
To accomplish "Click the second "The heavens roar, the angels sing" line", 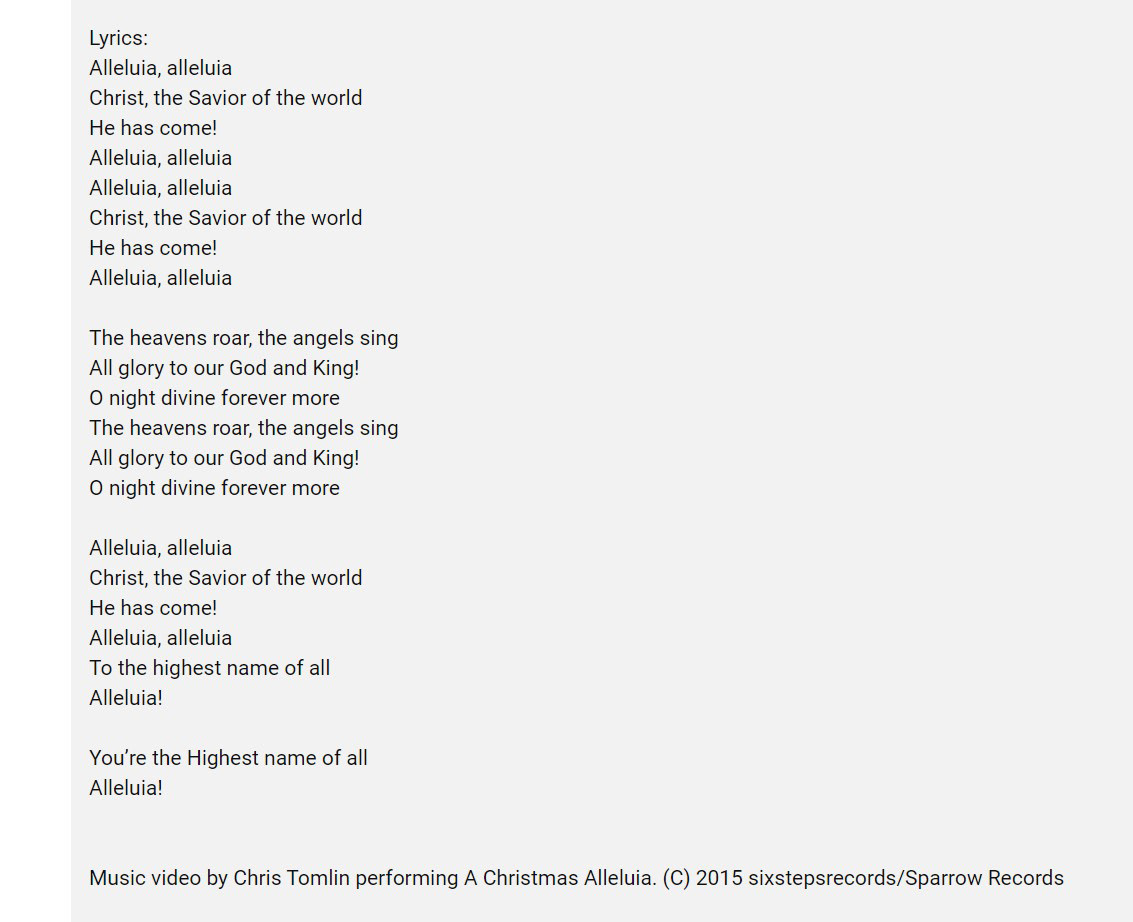I will pos(243,428).
